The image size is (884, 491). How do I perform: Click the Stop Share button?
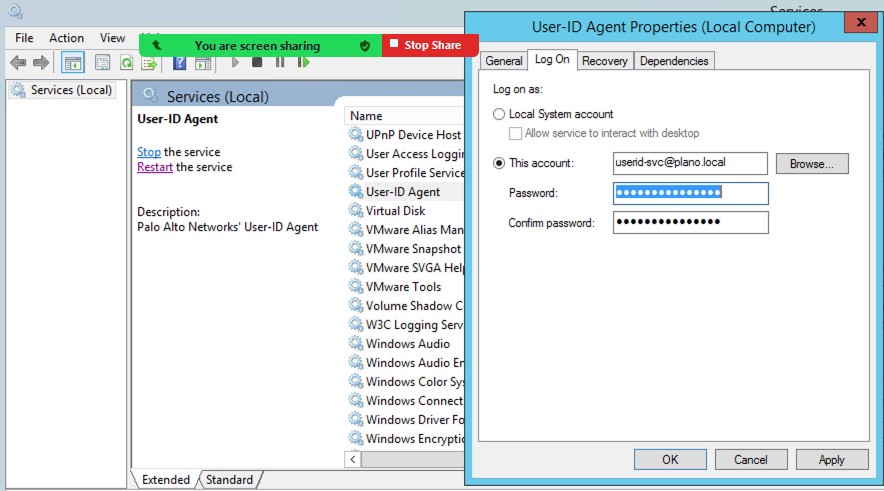430,45
